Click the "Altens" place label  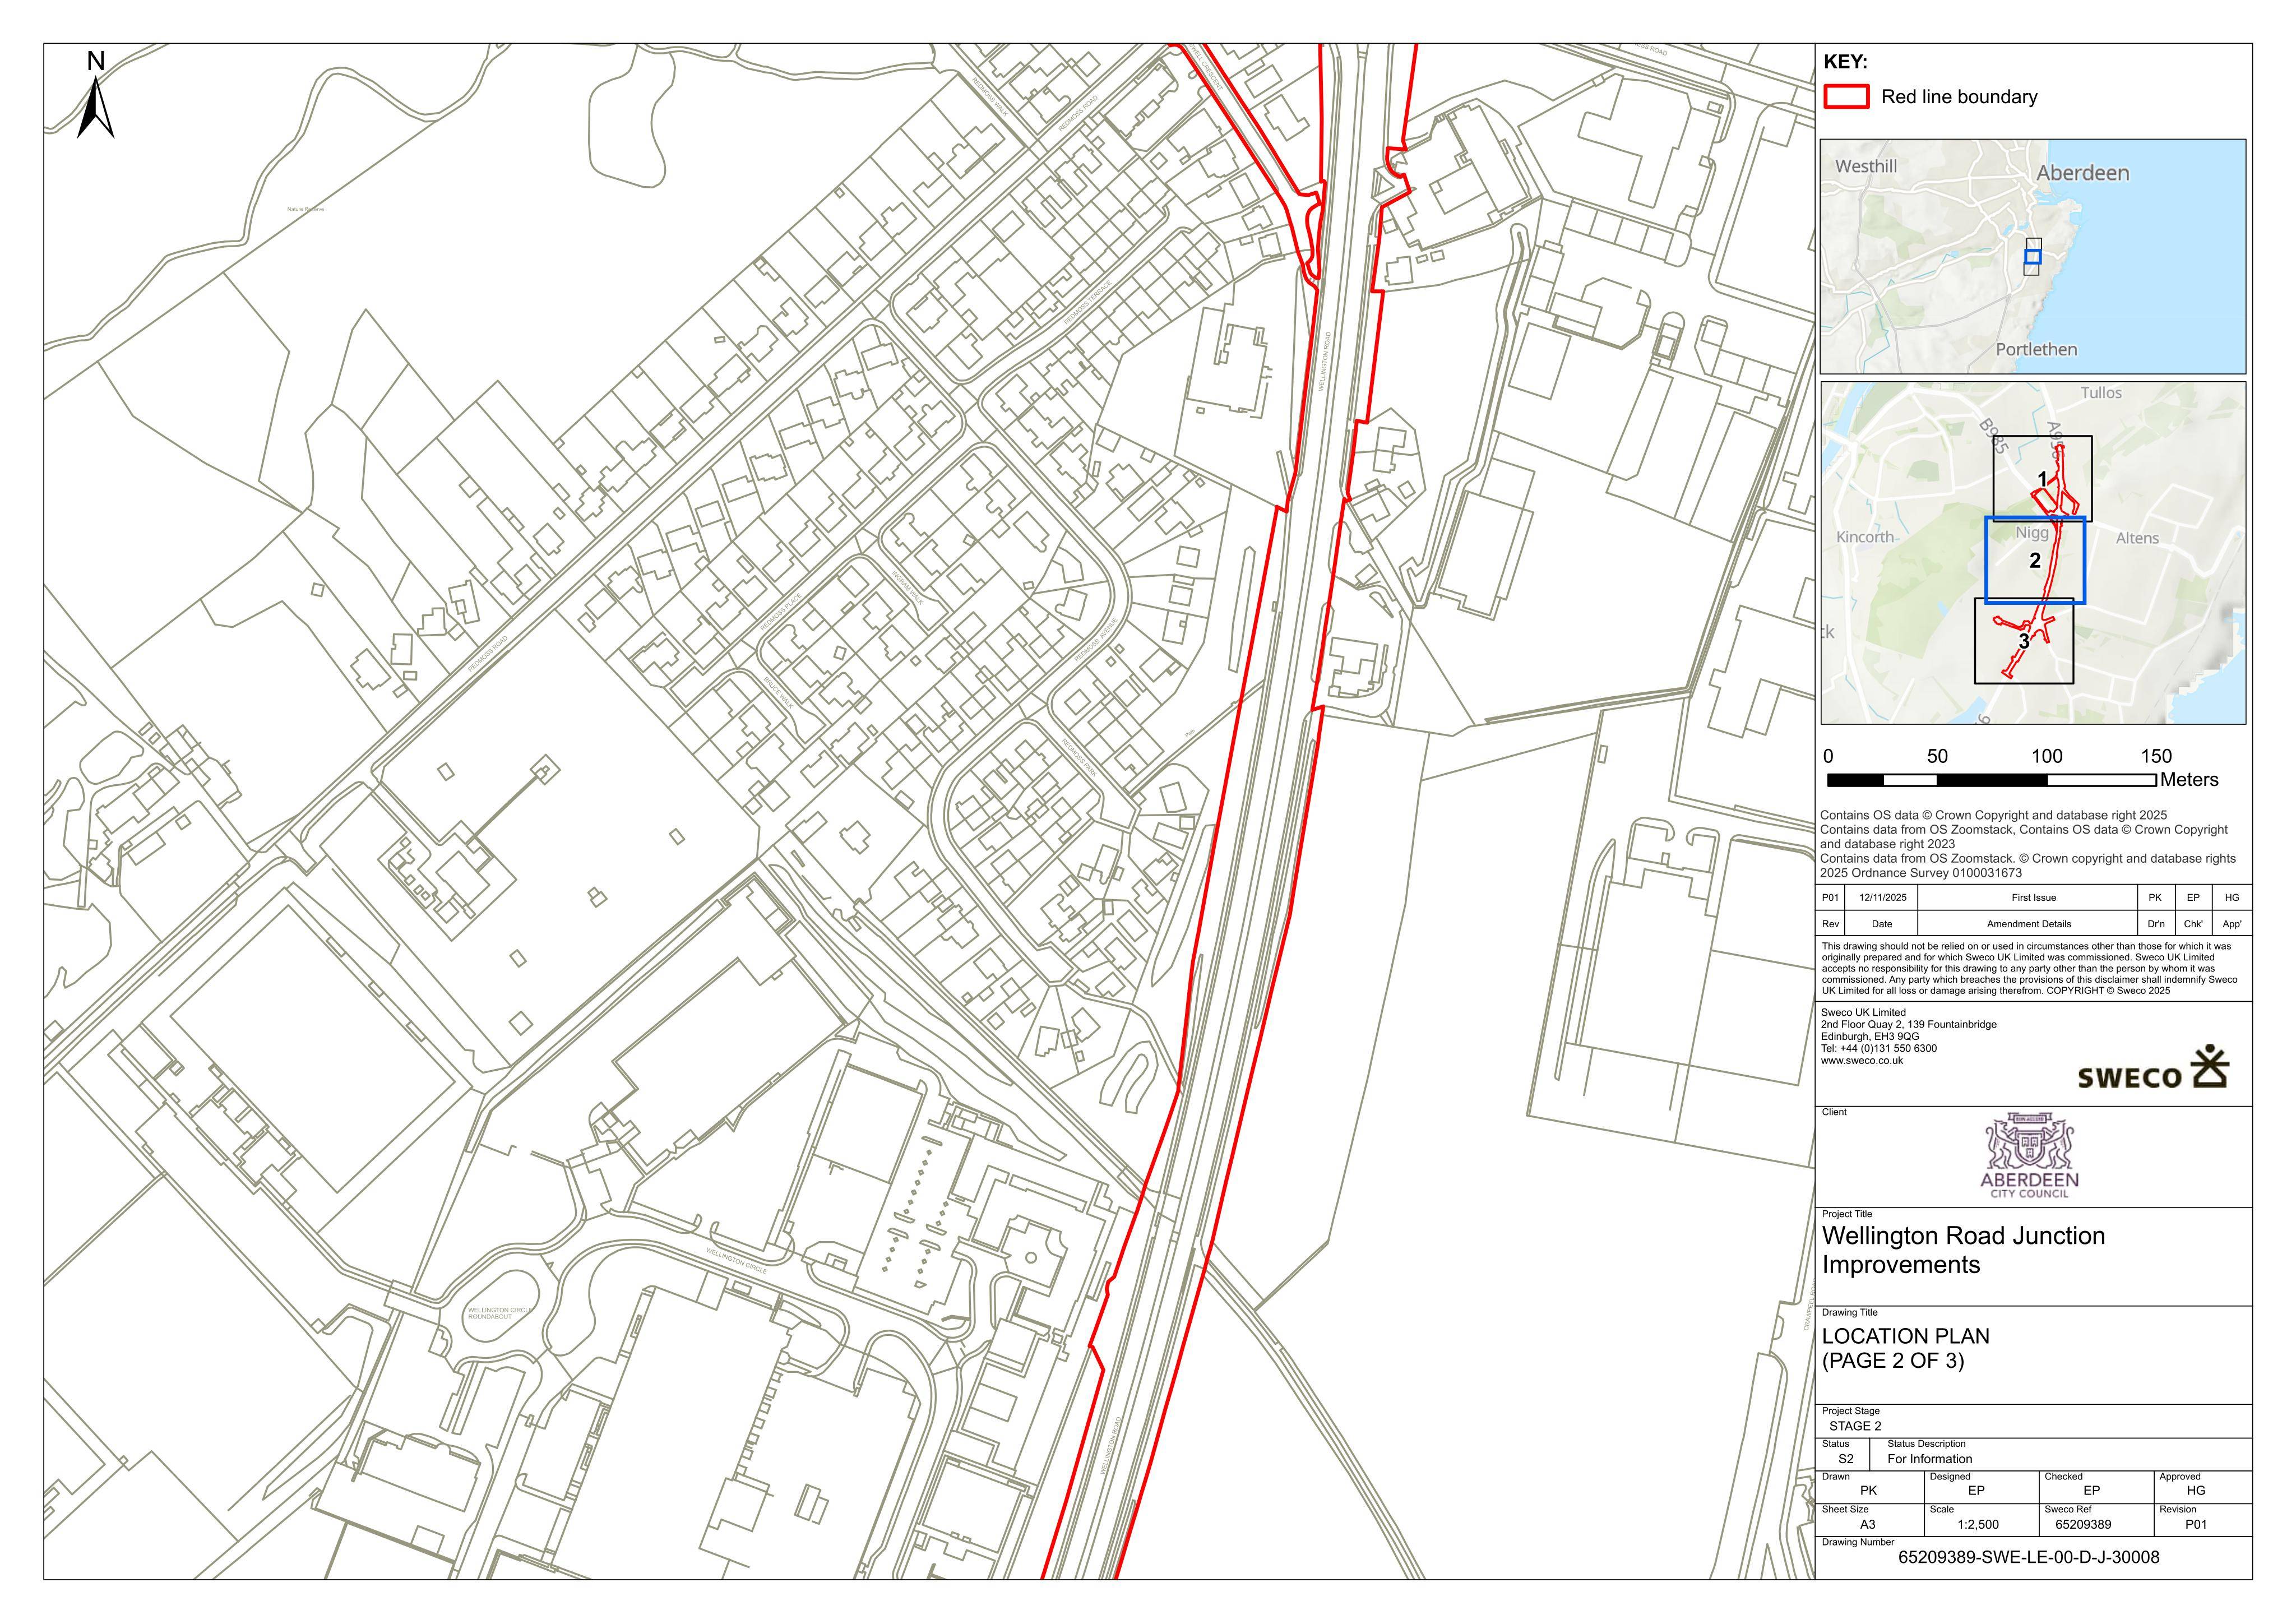[x=2137, y=538]
